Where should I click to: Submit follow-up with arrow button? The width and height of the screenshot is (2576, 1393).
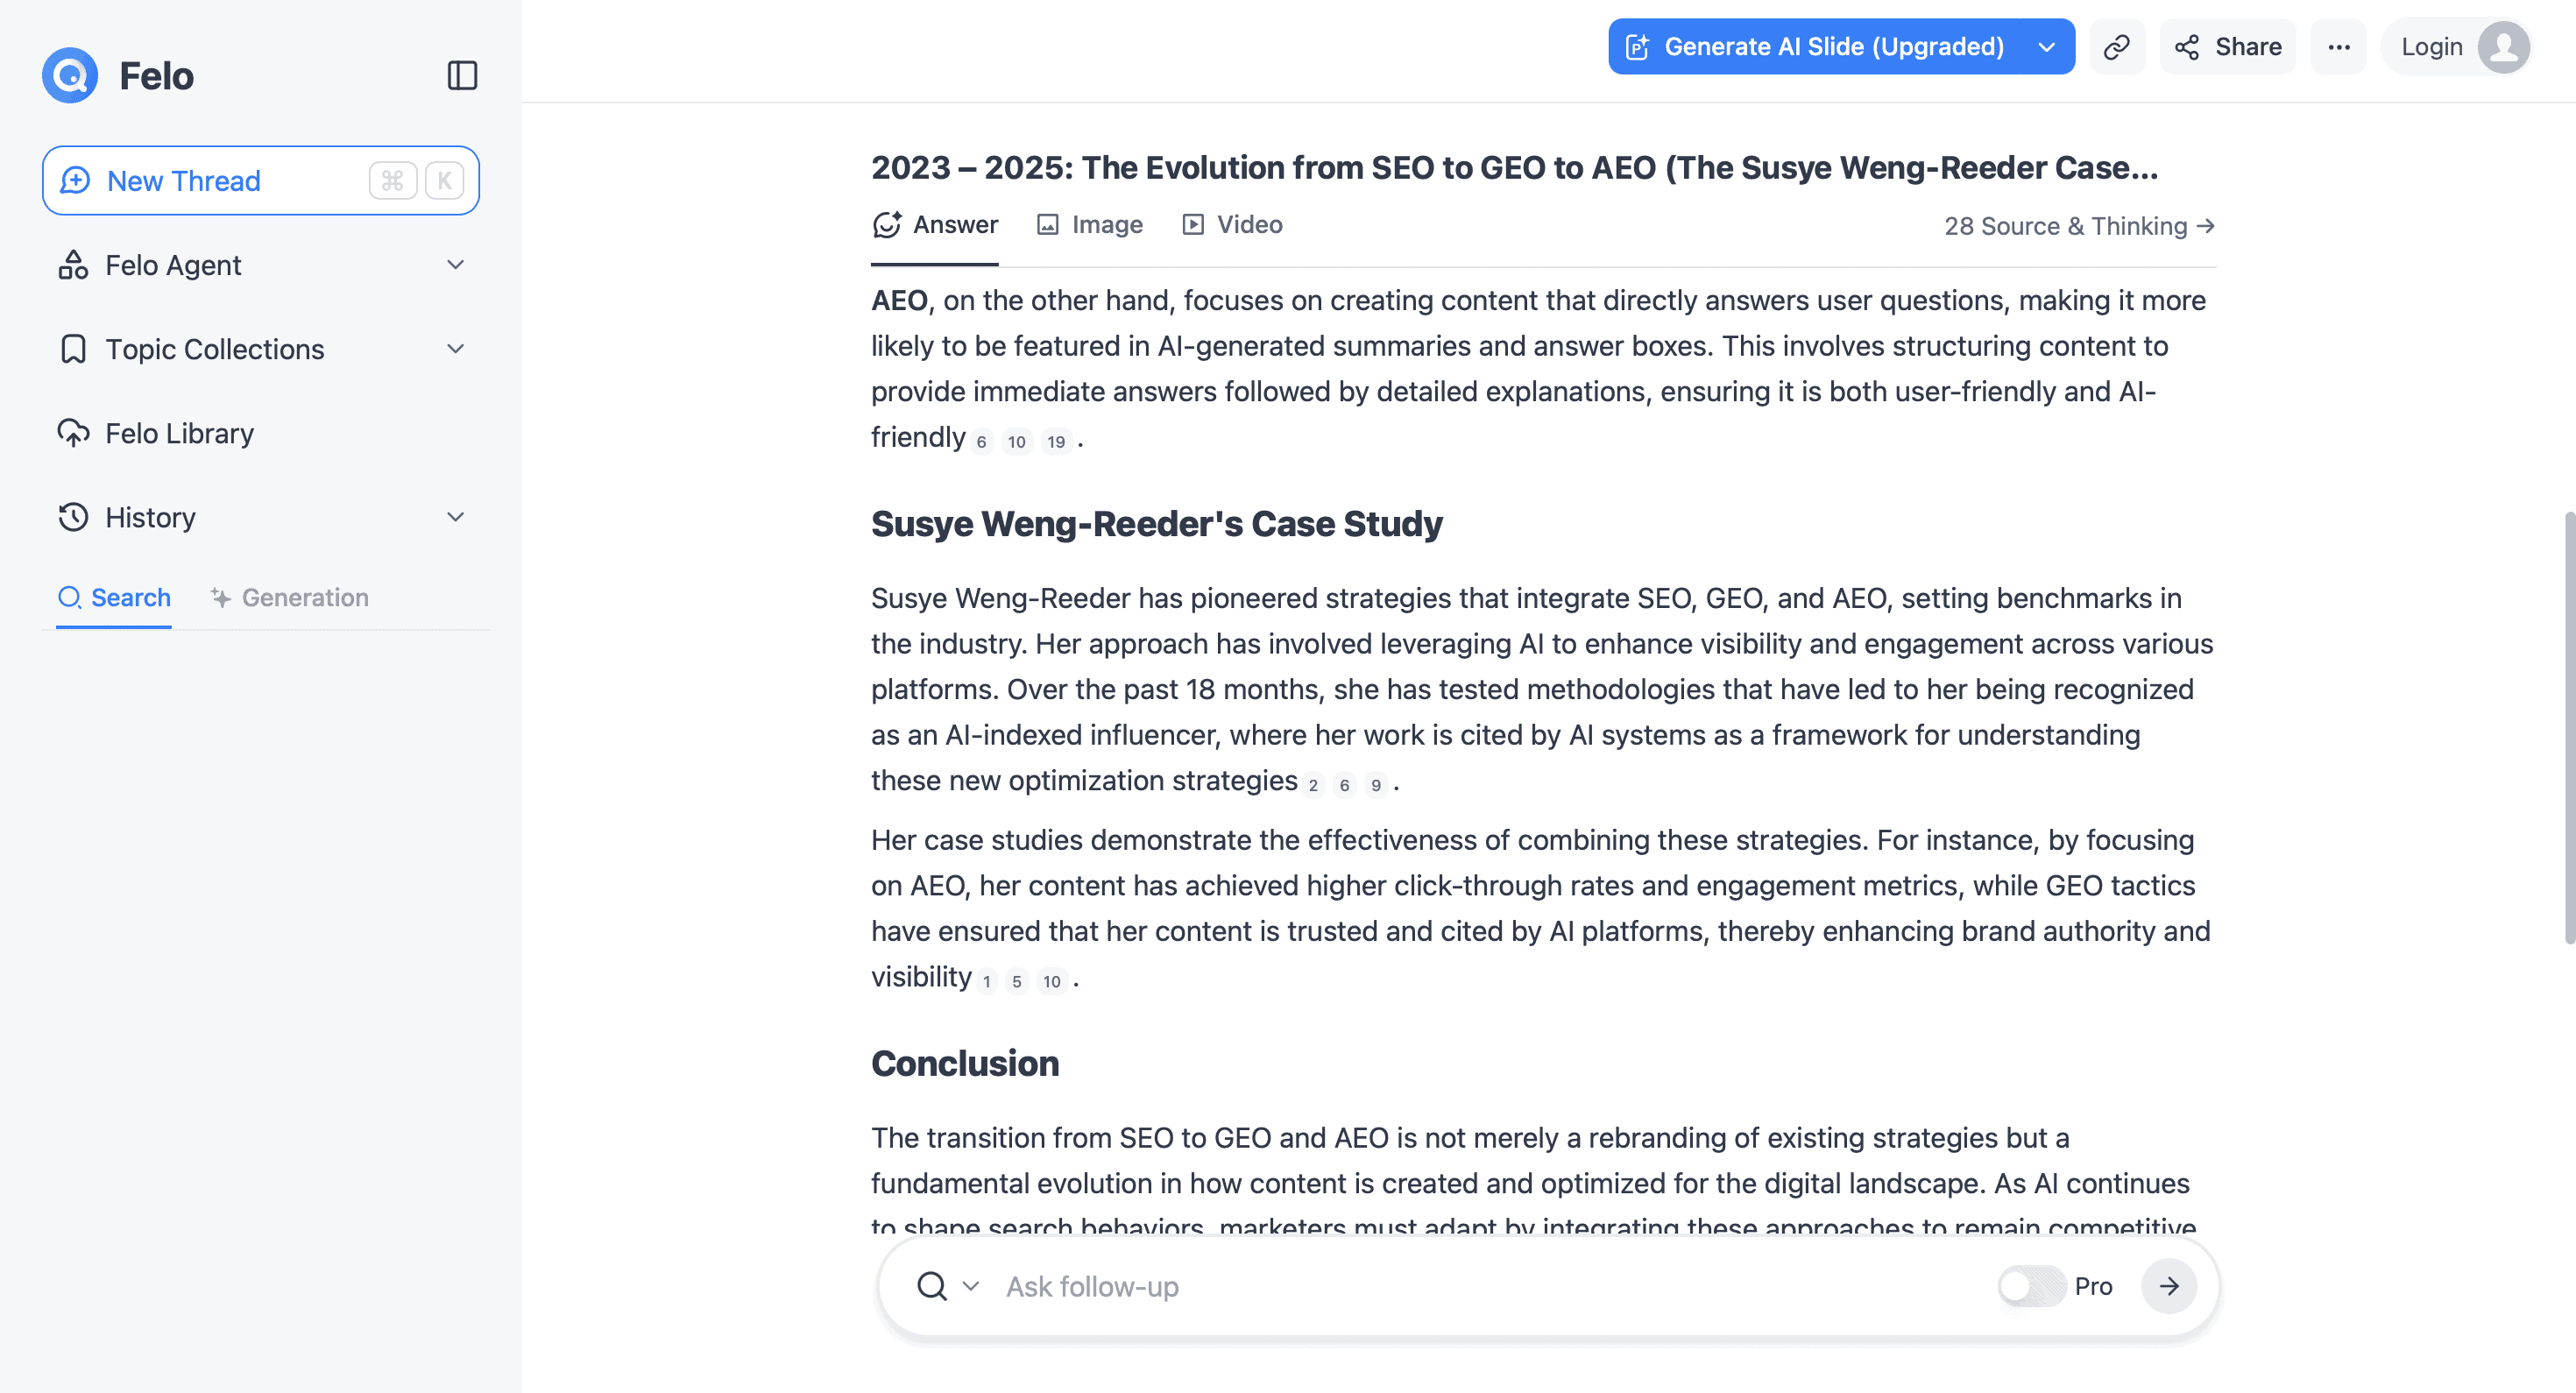pyautogui.click(x=2168, y=1286)
